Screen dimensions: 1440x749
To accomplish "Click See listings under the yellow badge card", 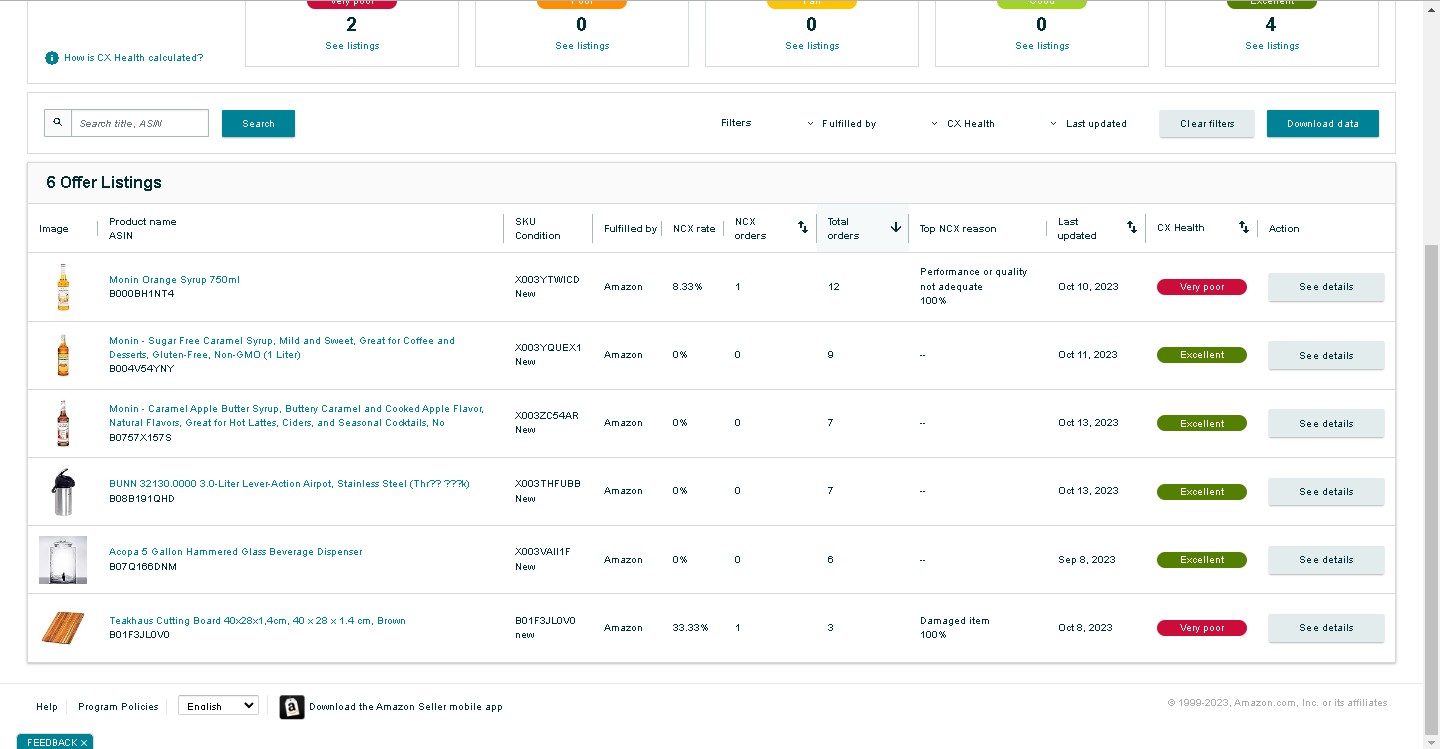I will coord(812,46).
